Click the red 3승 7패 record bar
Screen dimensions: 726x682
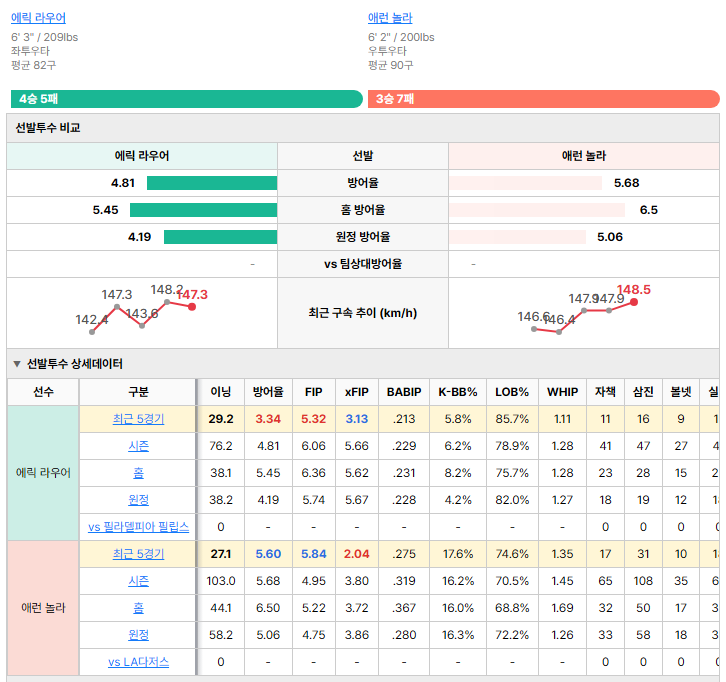[544, 99]
